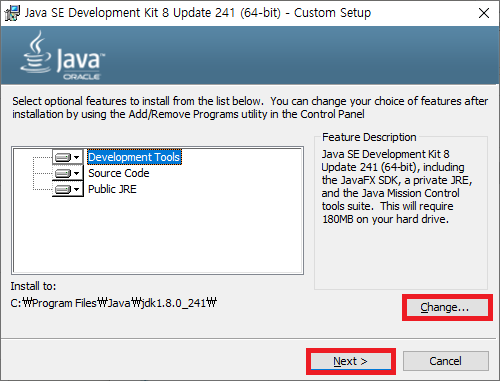The image size is (500, 381).
Task: Open the Public JRE feature drive dropdown
Action: 68,189
